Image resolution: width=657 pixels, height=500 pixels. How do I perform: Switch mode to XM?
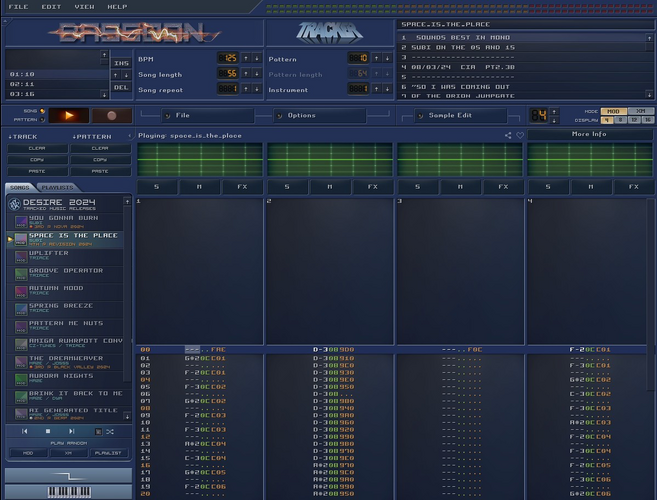point(641,111)
